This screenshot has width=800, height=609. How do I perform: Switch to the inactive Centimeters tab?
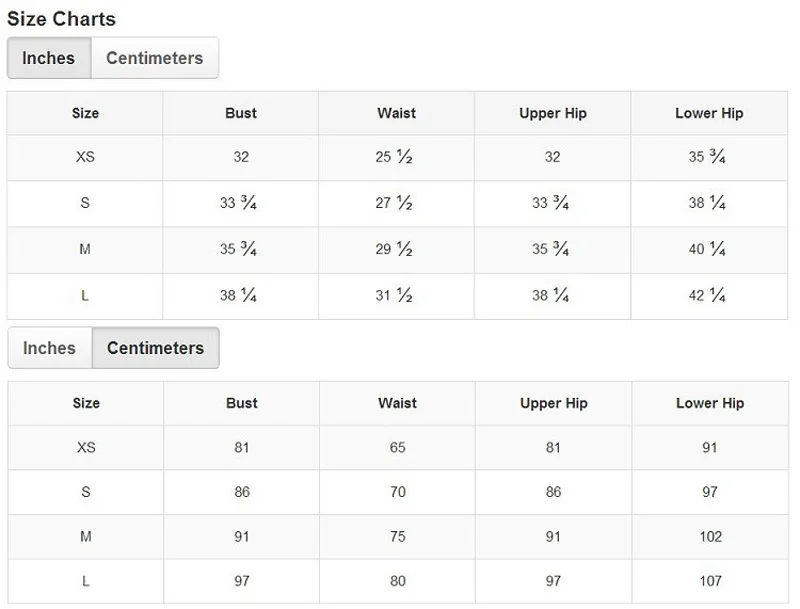pos(154,58)
